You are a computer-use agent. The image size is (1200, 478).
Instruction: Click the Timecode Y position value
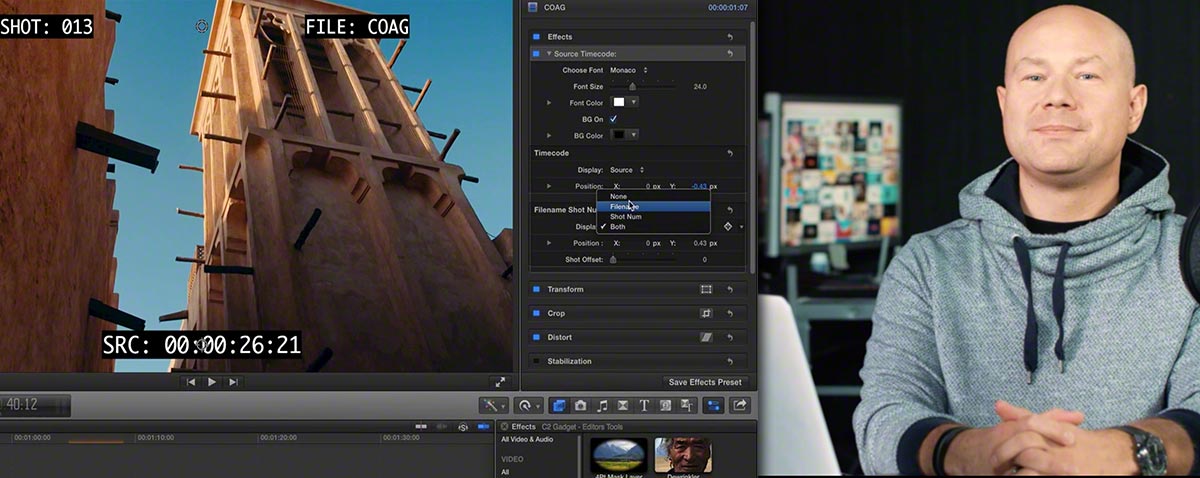[700, 186]
